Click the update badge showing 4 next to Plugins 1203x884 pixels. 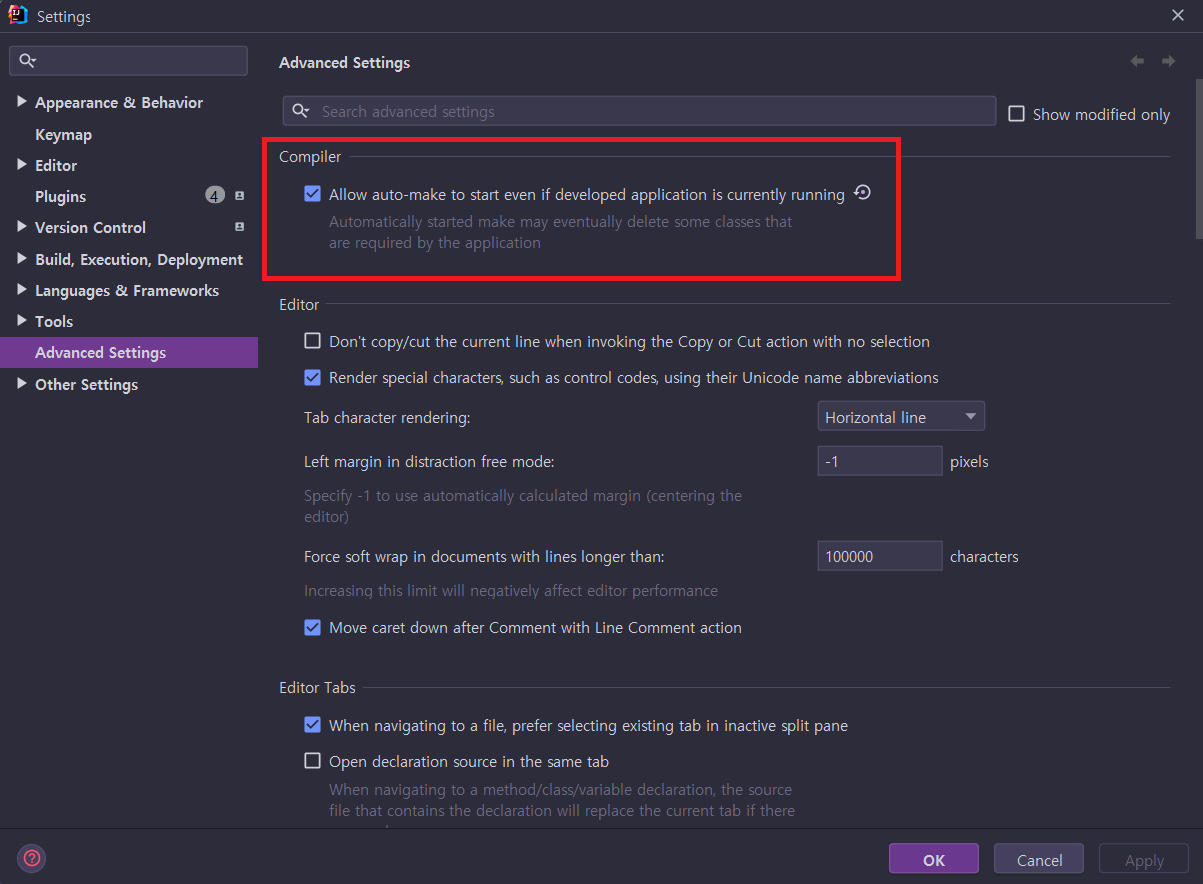[214, 195]
